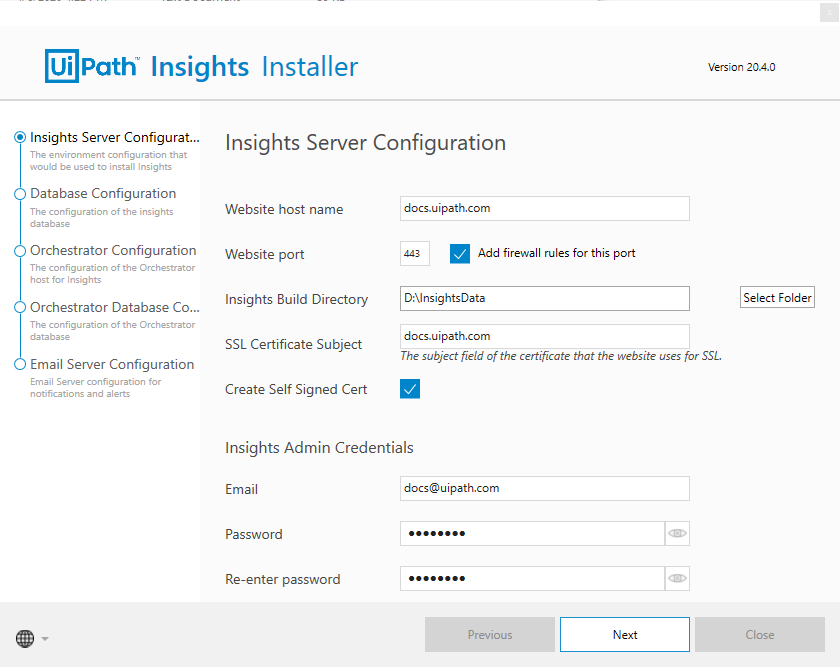
Task: Show password via Password field eye icon
Action: click(677, 534)
